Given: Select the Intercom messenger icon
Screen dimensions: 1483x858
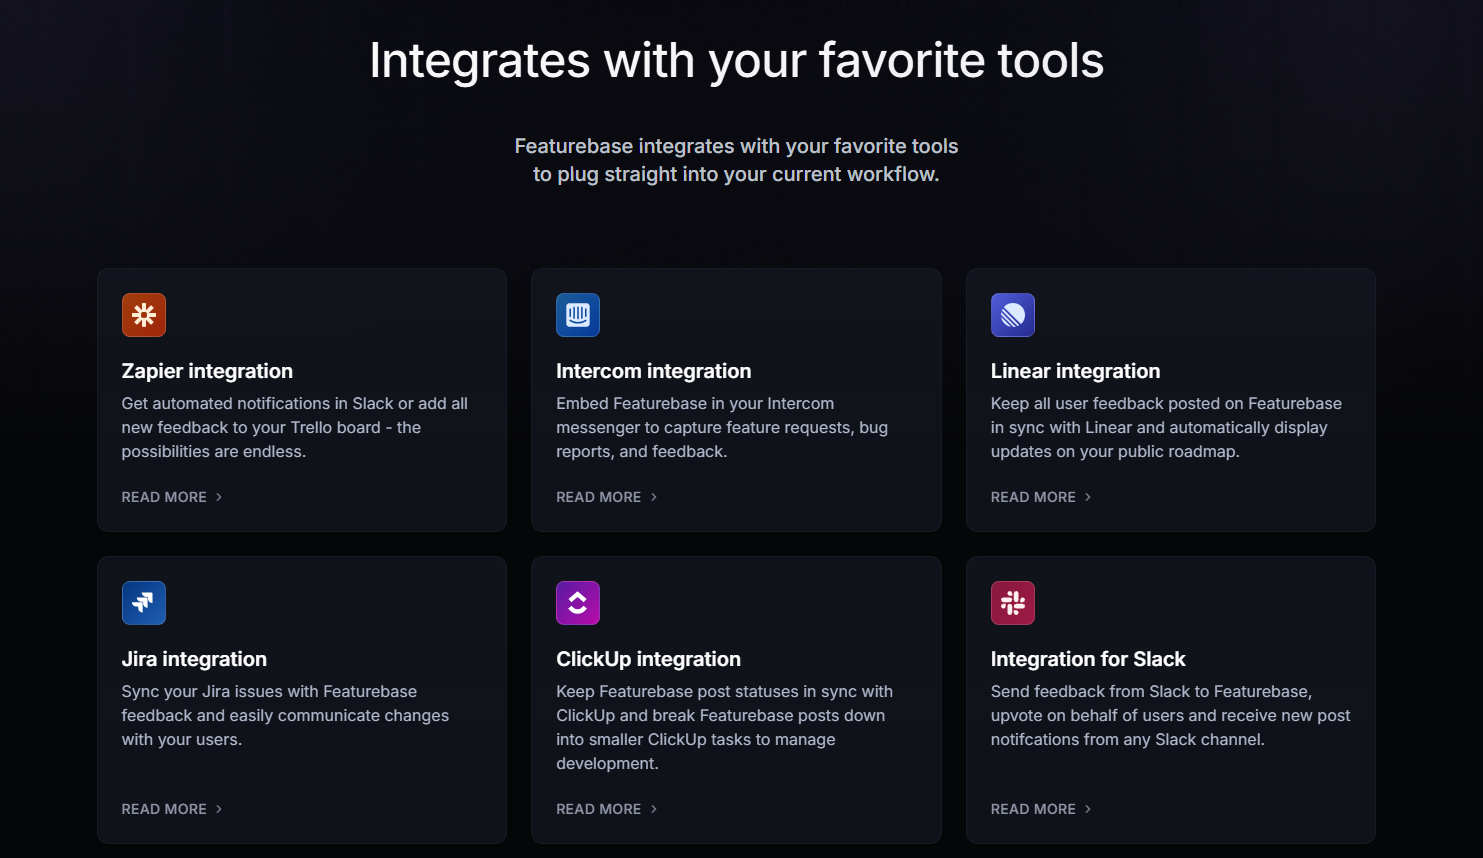Looking at the screenshot, I should click(578, 315).
